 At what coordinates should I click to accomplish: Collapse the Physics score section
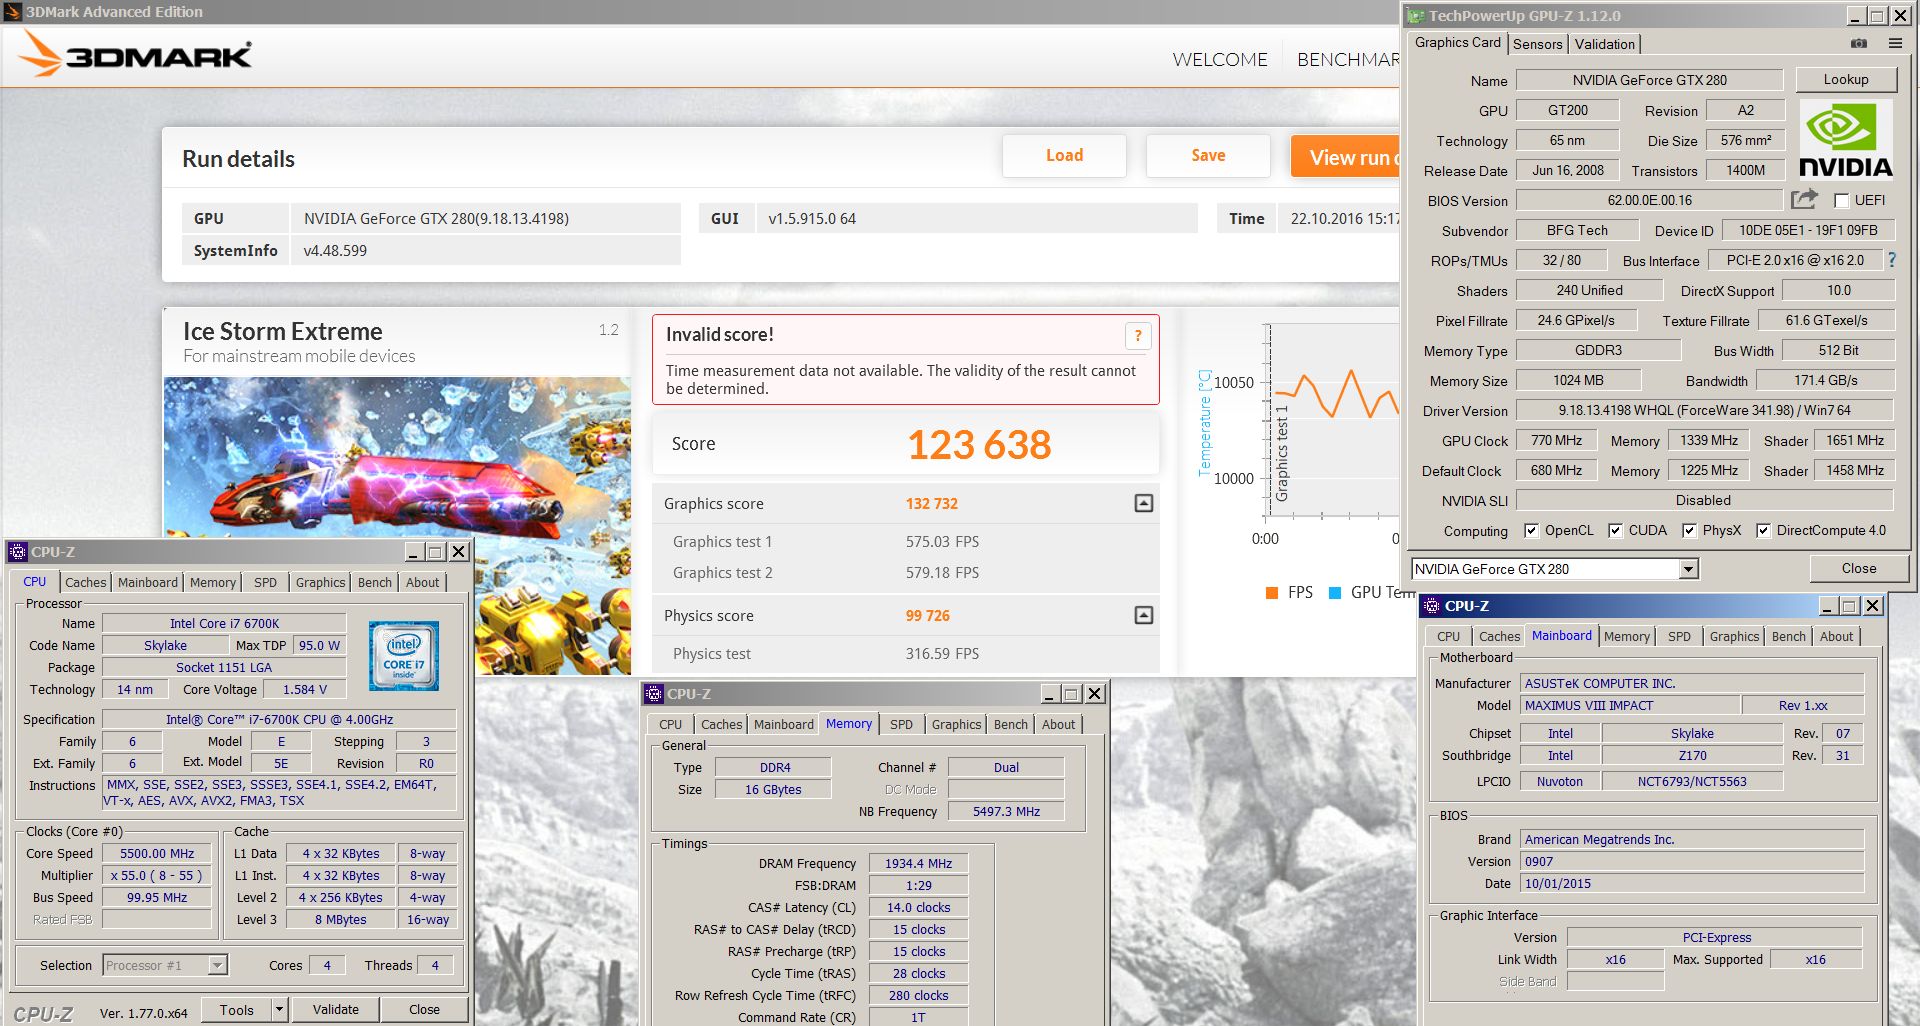(x=1144, y=615)
